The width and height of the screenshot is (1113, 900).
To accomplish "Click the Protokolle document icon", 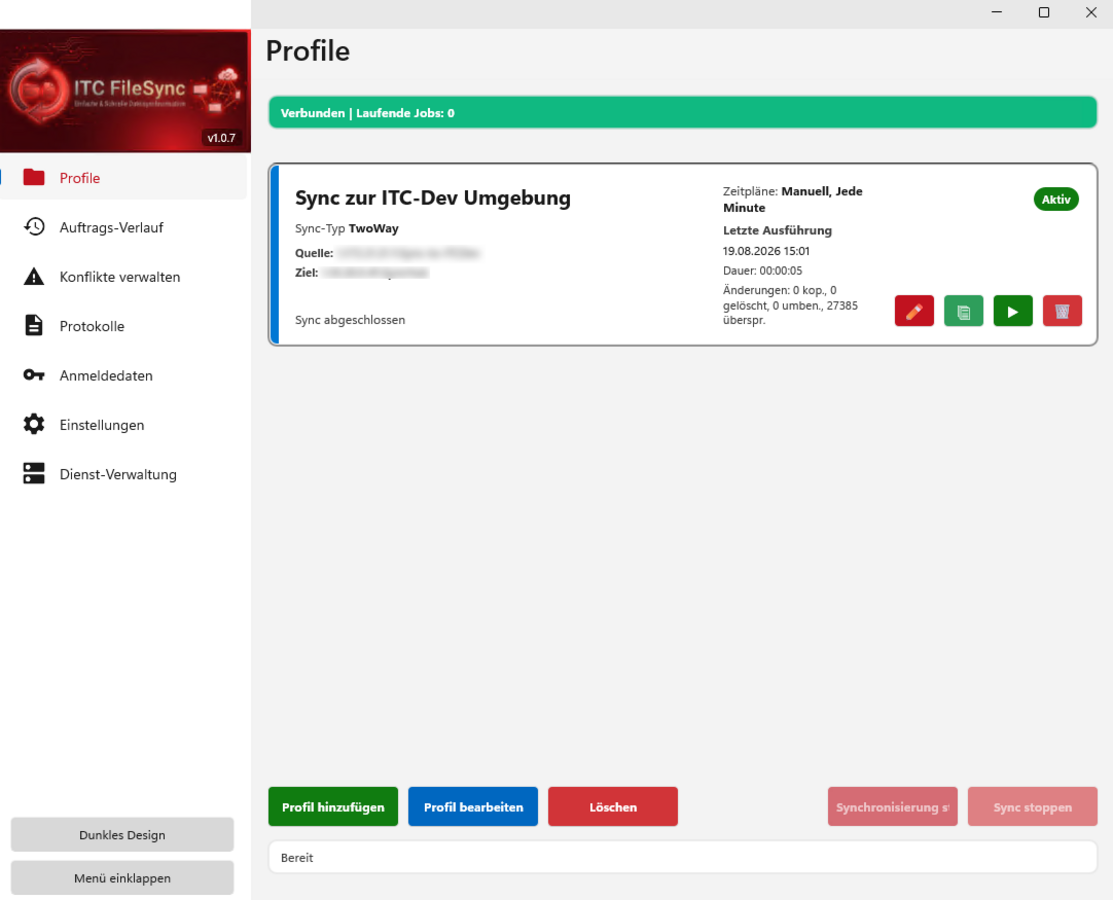I will 34,326.
